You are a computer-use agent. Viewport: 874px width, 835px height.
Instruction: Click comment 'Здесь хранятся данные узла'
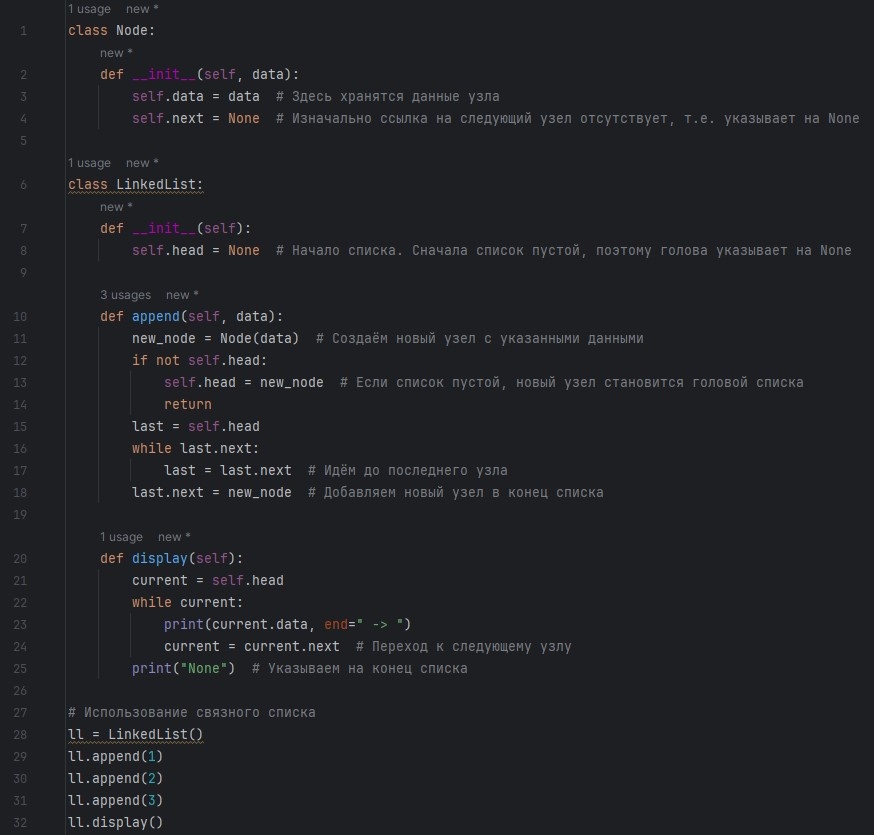(x=388, y=96)
